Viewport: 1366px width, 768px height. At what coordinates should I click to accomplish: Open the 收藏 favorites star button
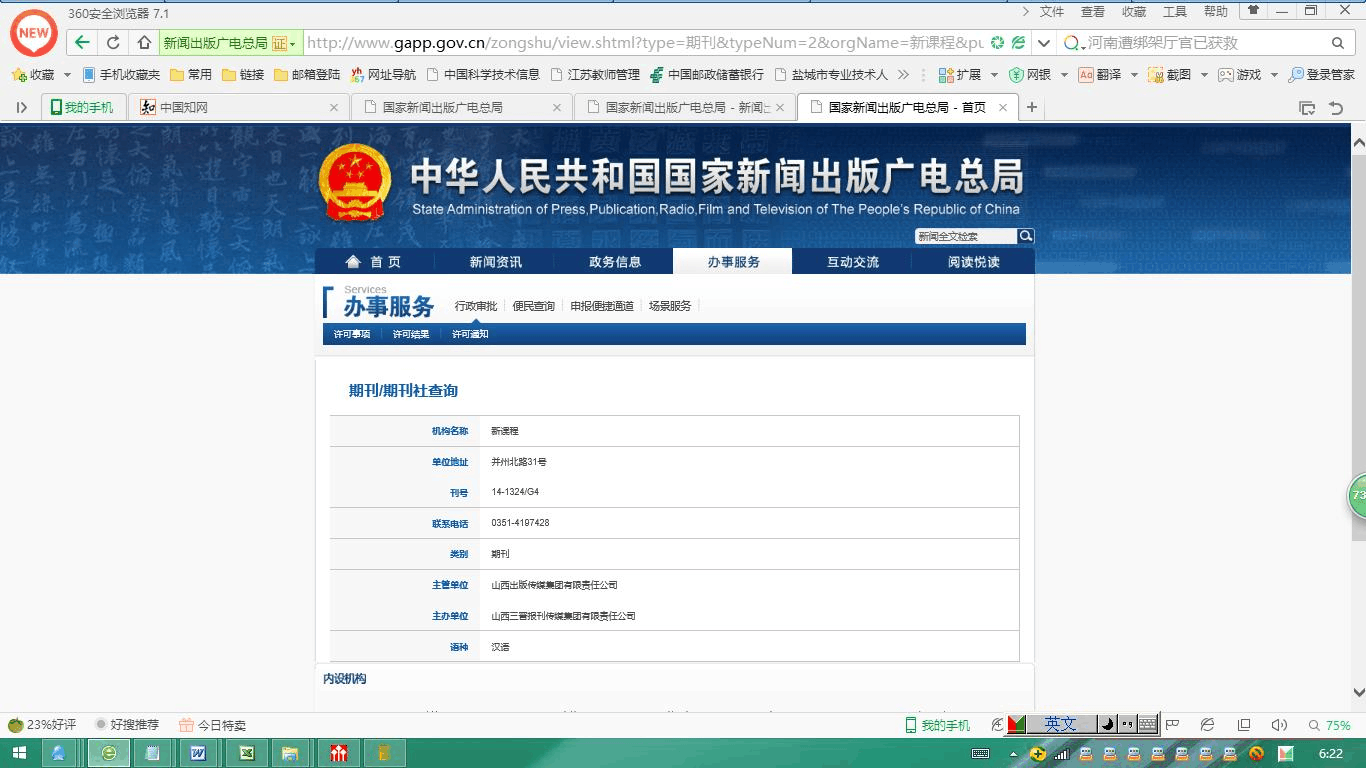[33, 75]
